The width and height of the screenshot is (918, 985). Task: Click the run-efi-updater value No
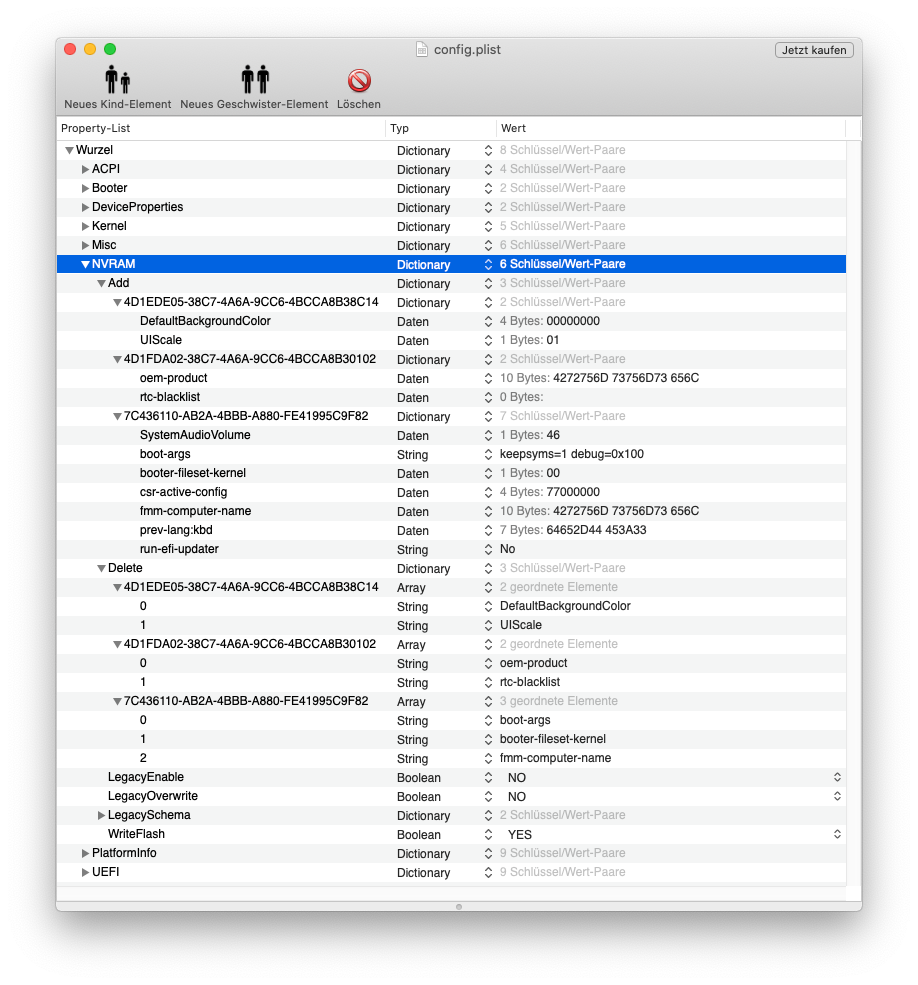pos(508,550)
